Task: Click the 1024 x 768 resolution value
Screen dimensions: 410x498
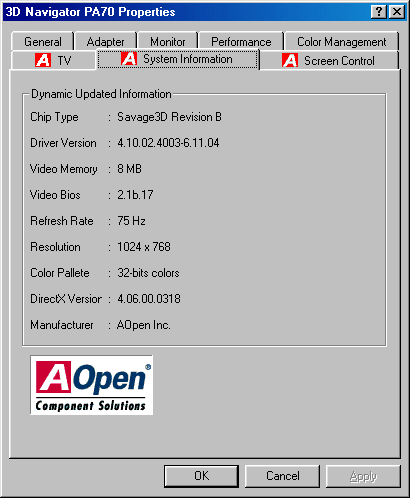Action: pyautogui.click(x=144, y=247)
